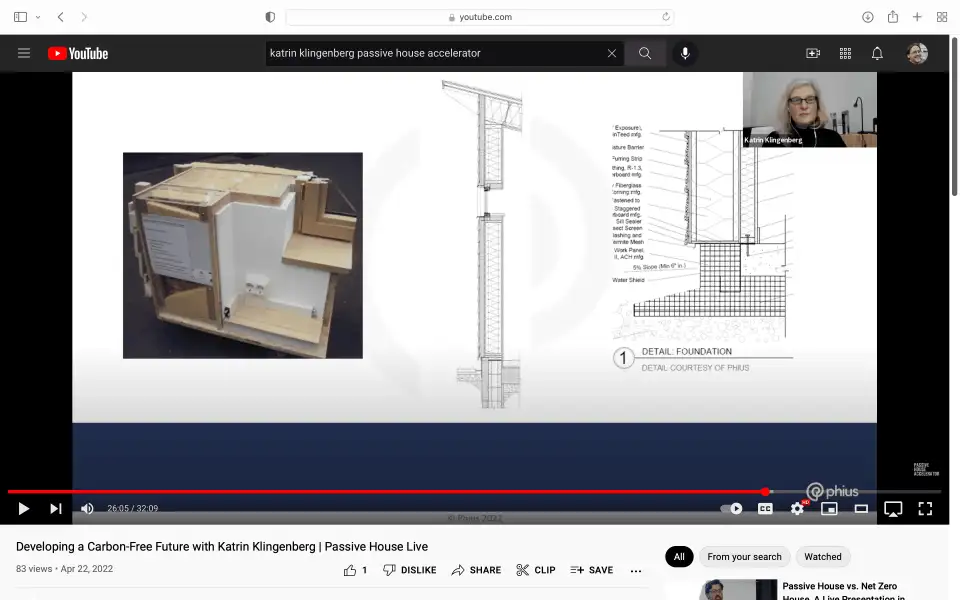
Task: Play the paused video
Action: click(x=24, y=509)
